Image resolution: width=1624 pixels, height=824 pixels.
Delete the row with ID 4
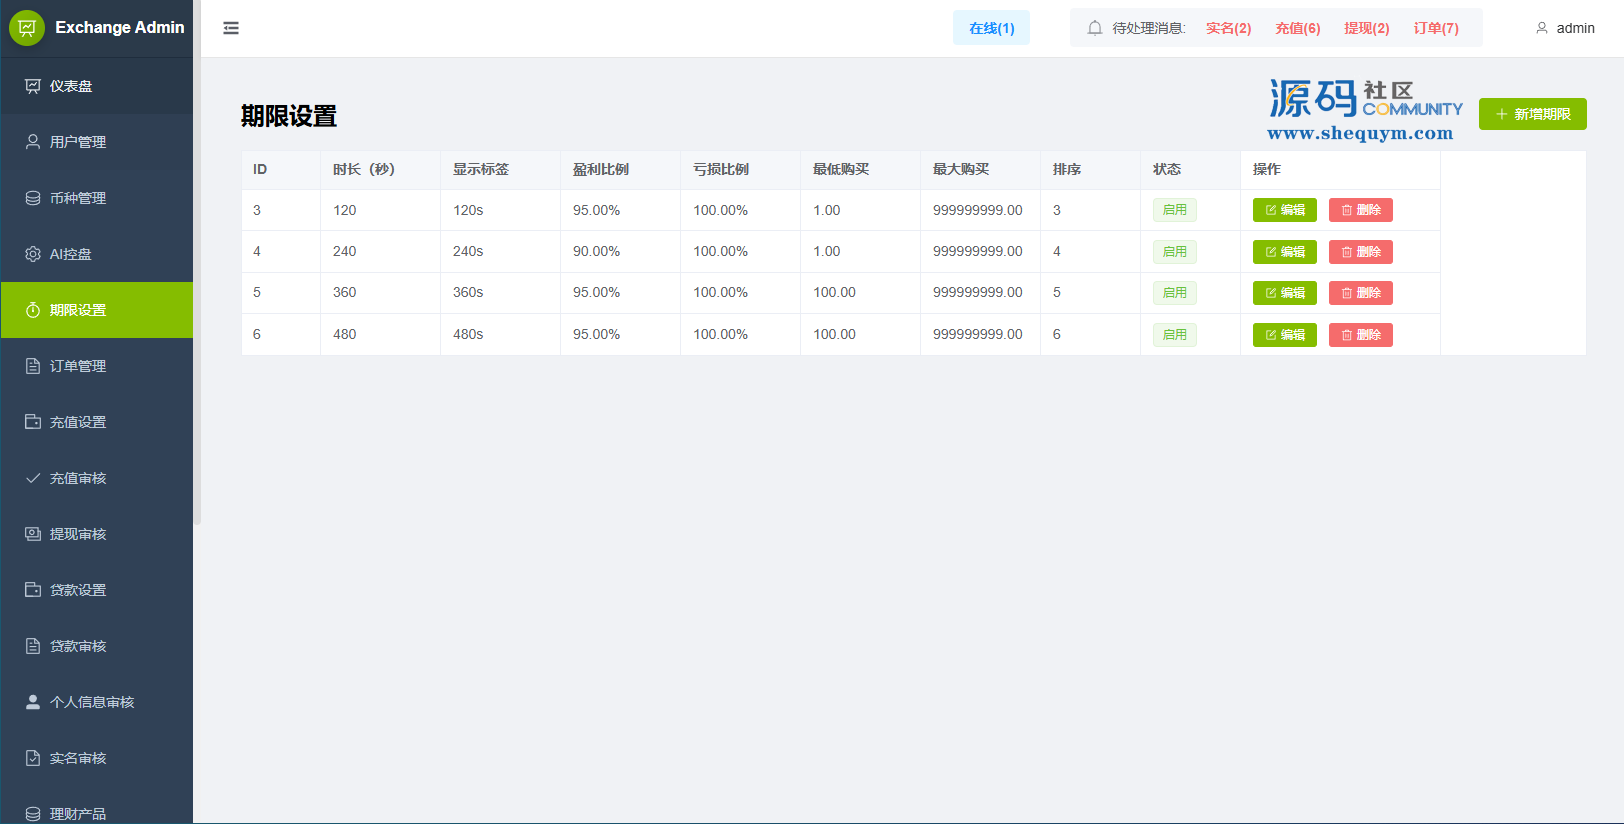1361,252
